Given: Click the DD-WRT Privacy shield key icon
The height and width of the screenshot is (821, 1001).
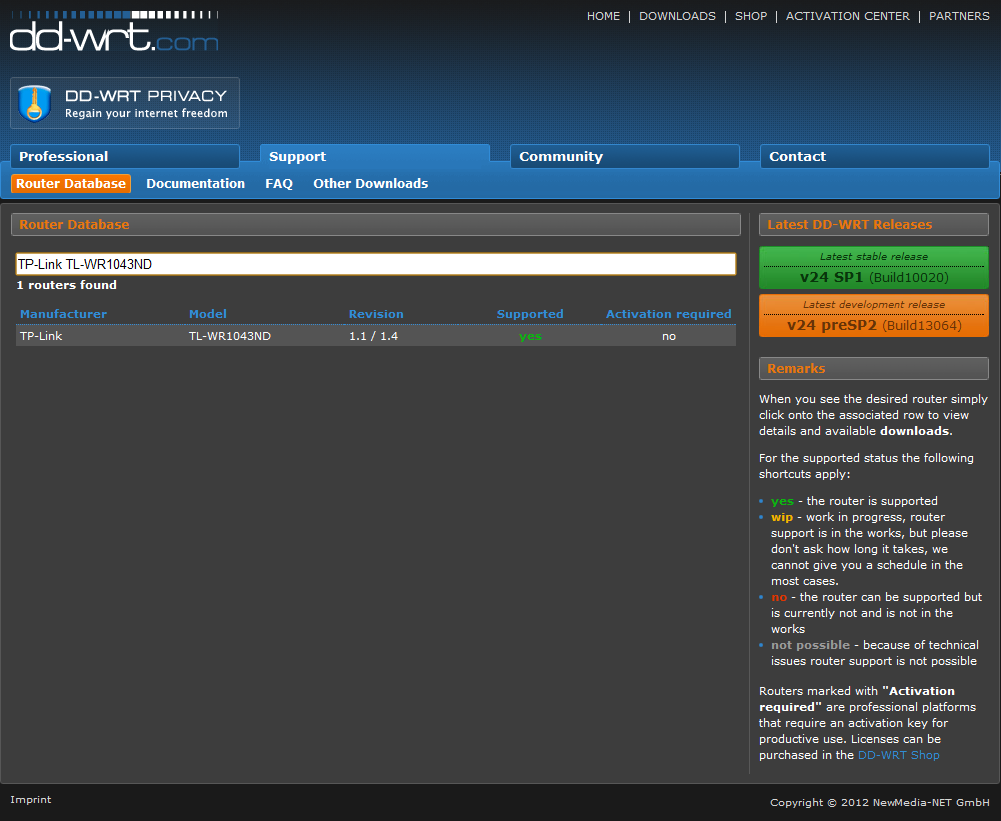Looking at the screenshot, I should click(x=35, y=103).
